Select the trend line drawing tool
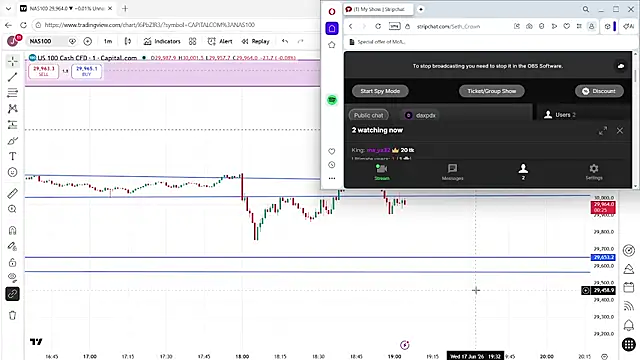 [x=13, y=77]
